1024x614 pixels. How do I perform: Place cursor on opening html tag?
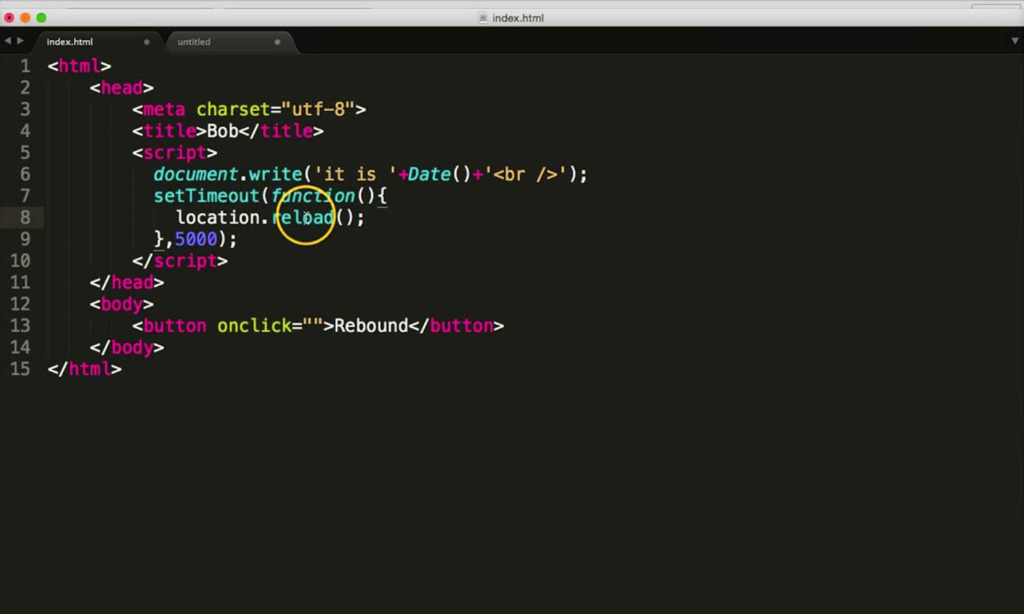(x=79, y=66)
